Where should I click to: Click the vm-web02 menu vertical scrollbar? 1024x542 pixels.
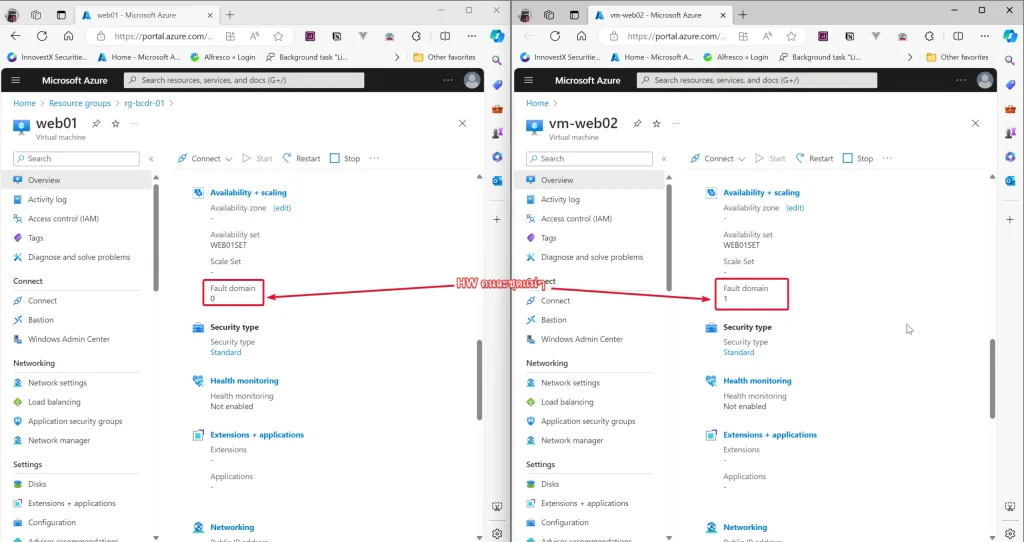[x=669, y=238]
